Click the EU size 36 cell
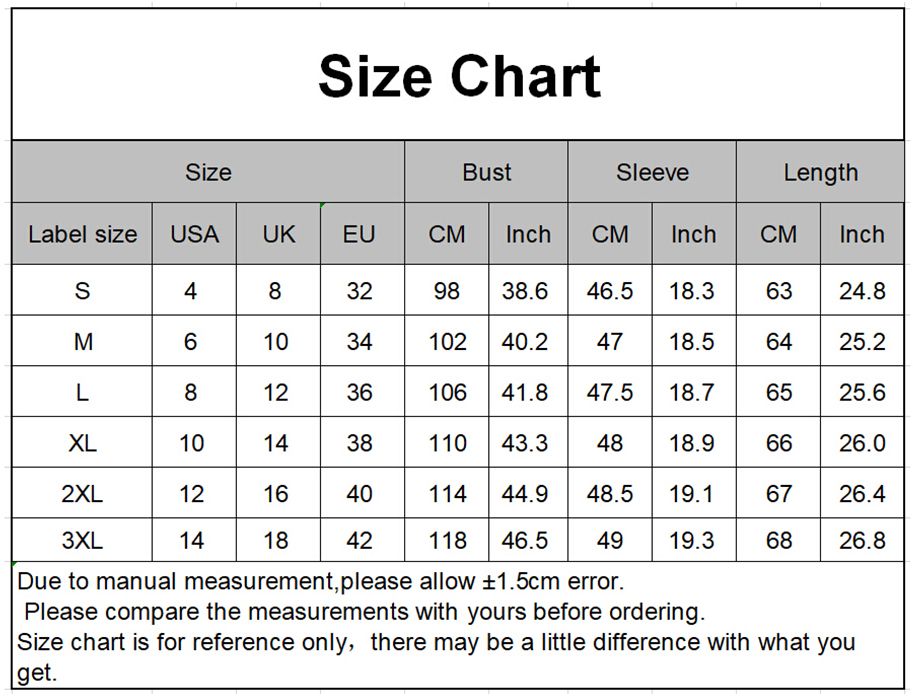This screenshot has height=697, width=913. point(359,392)
